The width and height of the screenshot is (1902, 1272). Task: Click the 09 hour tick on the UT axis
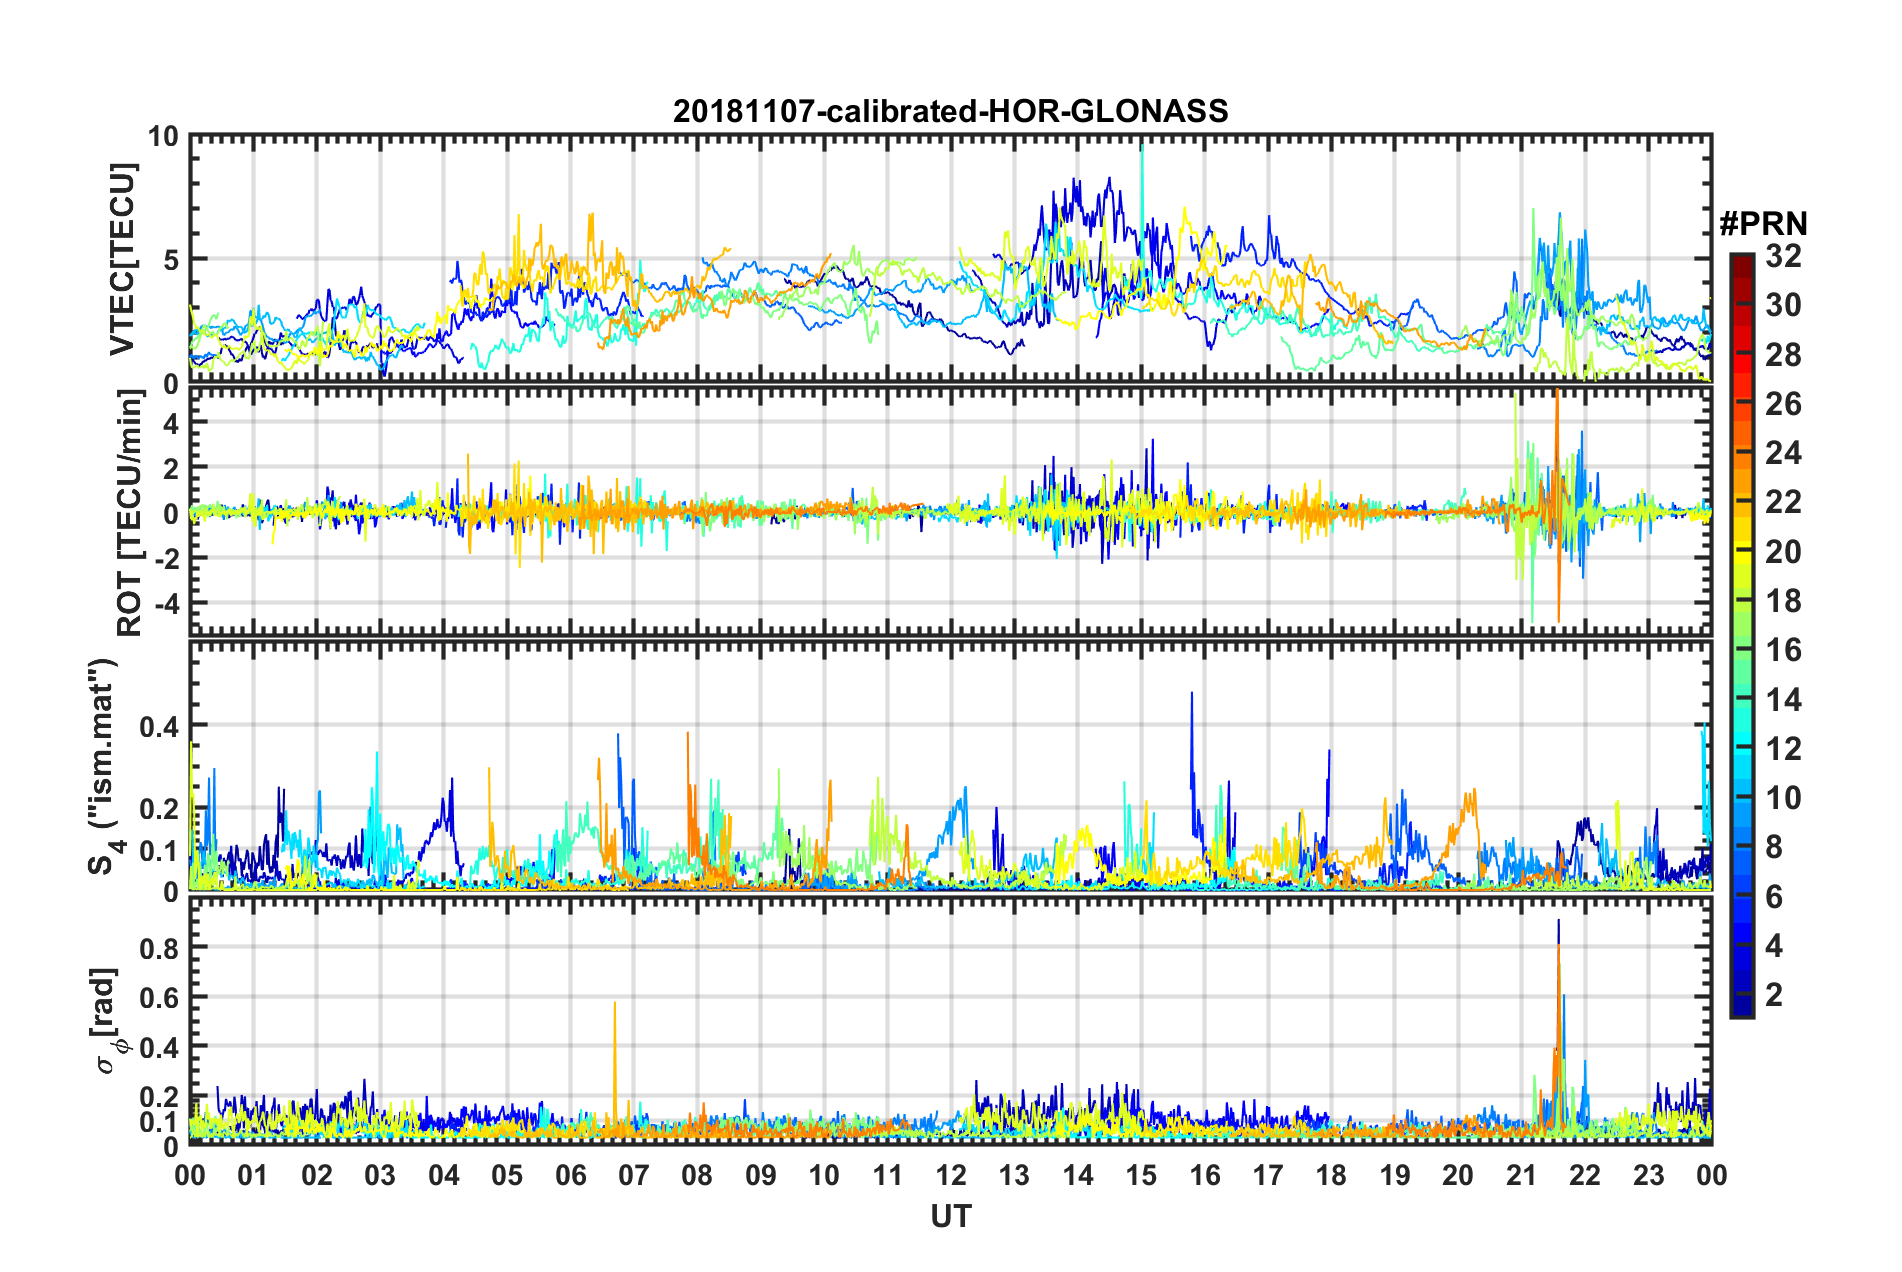761,1175
